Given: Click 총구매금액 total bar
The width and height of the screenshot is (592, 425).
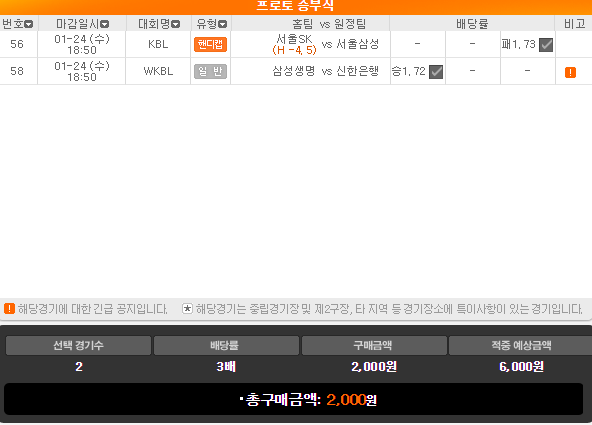Looking at the screenshot, I should (x=294, y=399).
